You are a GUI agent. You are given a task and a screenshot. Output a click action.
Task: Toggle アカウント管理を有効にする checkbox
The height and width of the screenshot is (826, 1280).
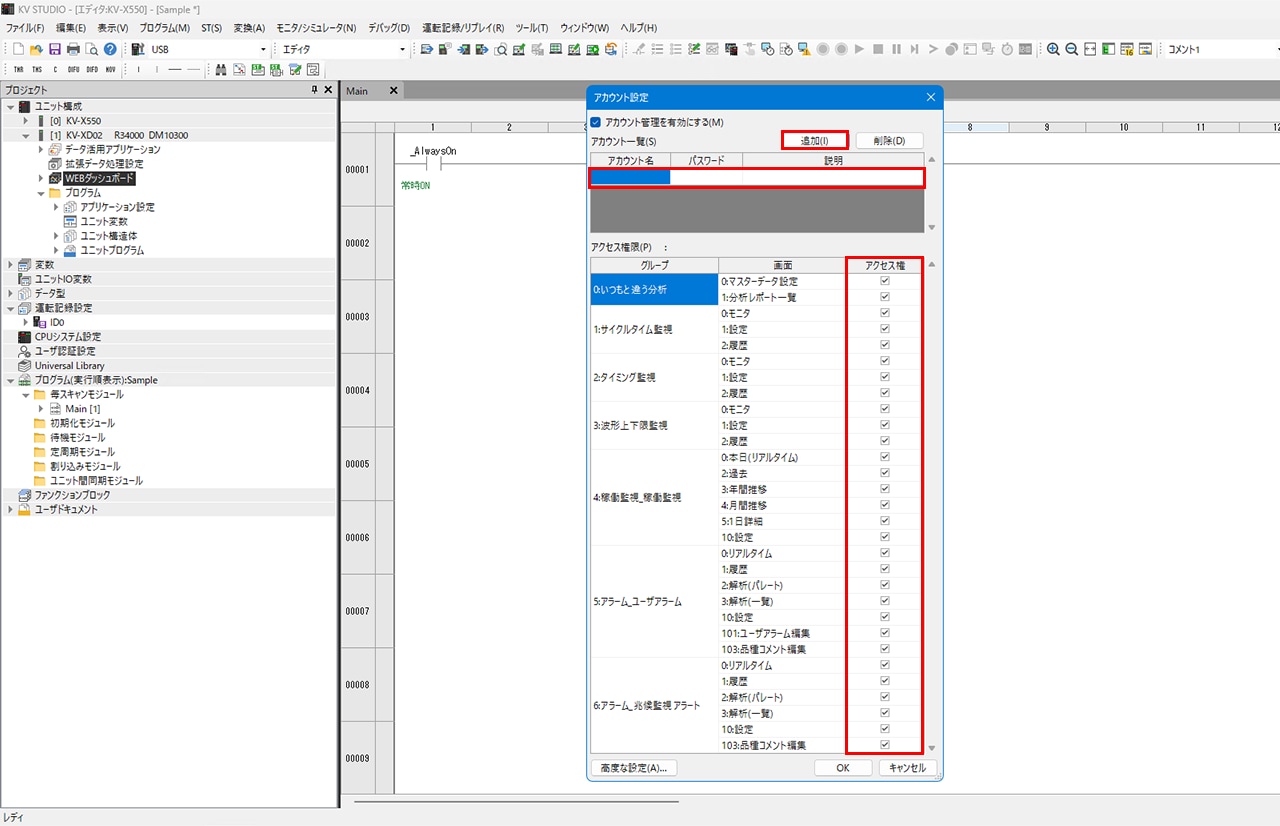point(596,122)
